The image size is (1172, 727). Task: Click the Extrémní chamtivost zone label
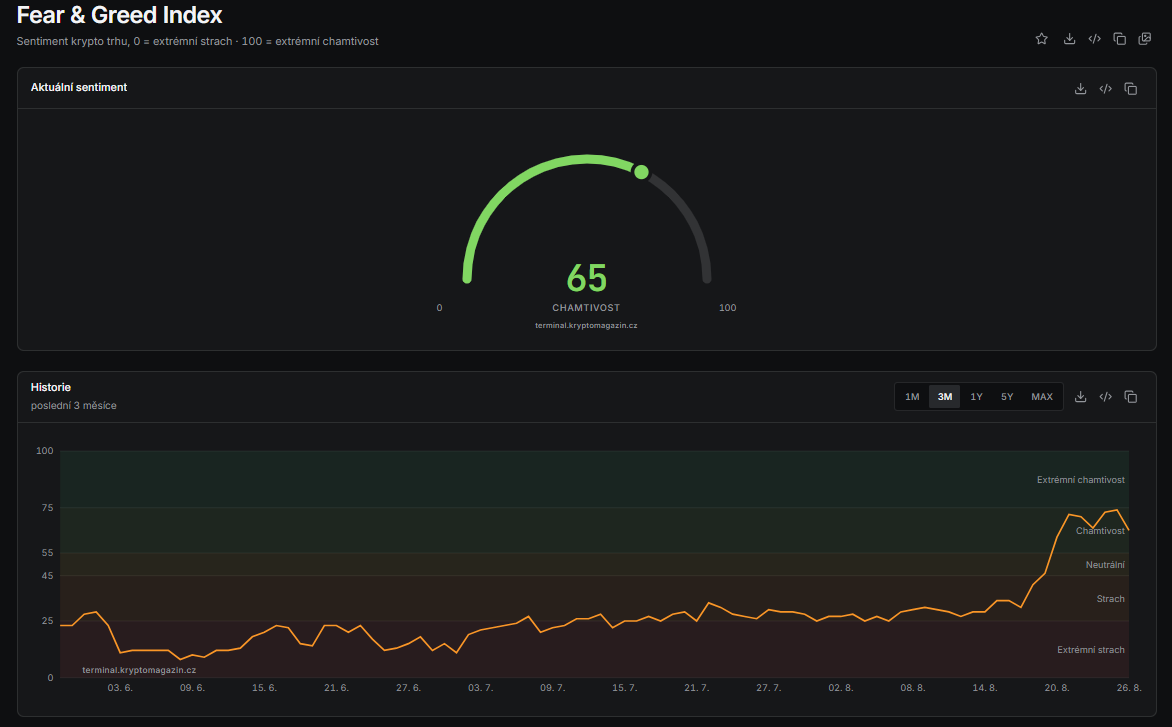1080,480
